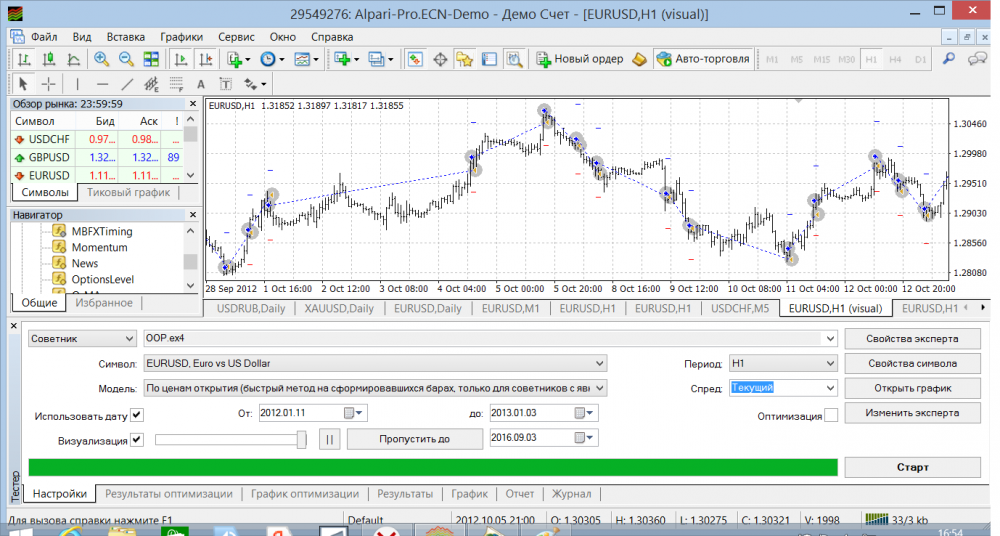Open the profiles icon
This screenshot has width=1000, height=536.
point(381,59)
